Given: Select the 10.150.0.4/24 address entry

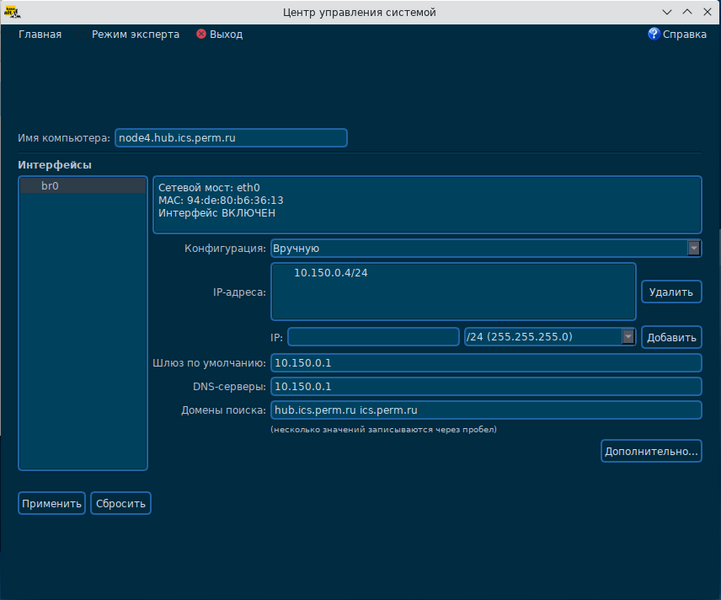Looking at the screenshot, I should (x=331, y=273).
